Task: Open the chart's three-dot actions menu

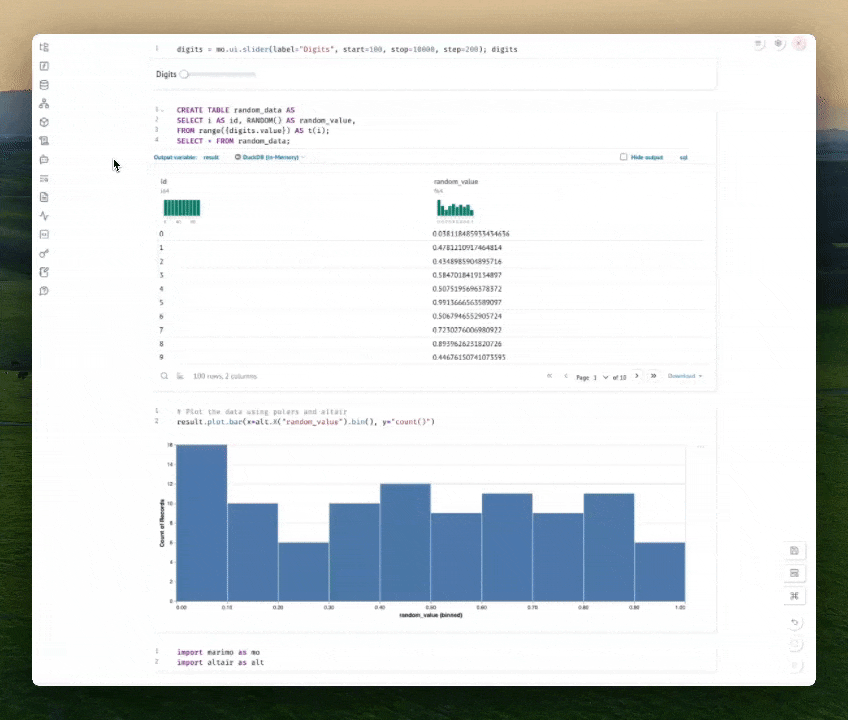Action: (700, 446)
